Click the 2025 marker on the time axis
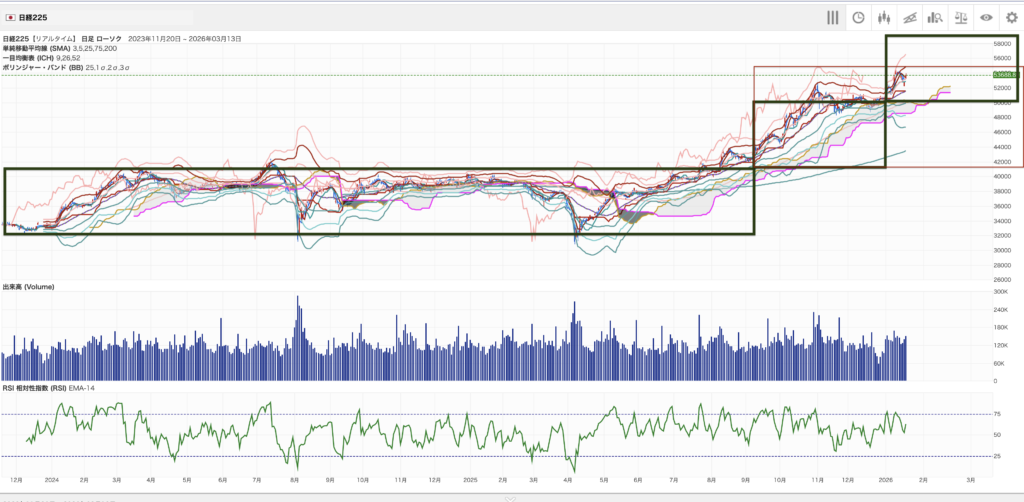The width and height of the screenshot is (1024, 502). pos(469,479)
